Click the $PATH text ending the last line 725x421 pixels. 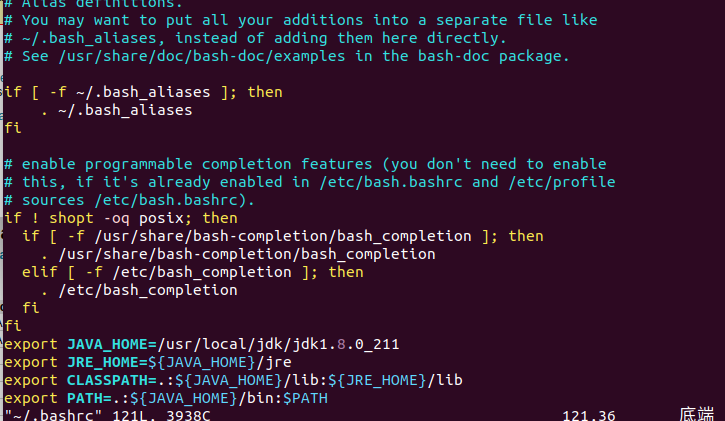(x=306, y=398)
